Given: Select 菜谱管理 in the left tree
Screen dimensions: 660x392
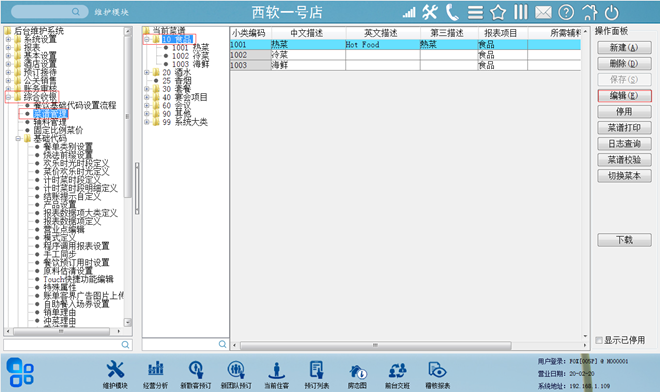Looking at the screenshot, I should (50, 114).
